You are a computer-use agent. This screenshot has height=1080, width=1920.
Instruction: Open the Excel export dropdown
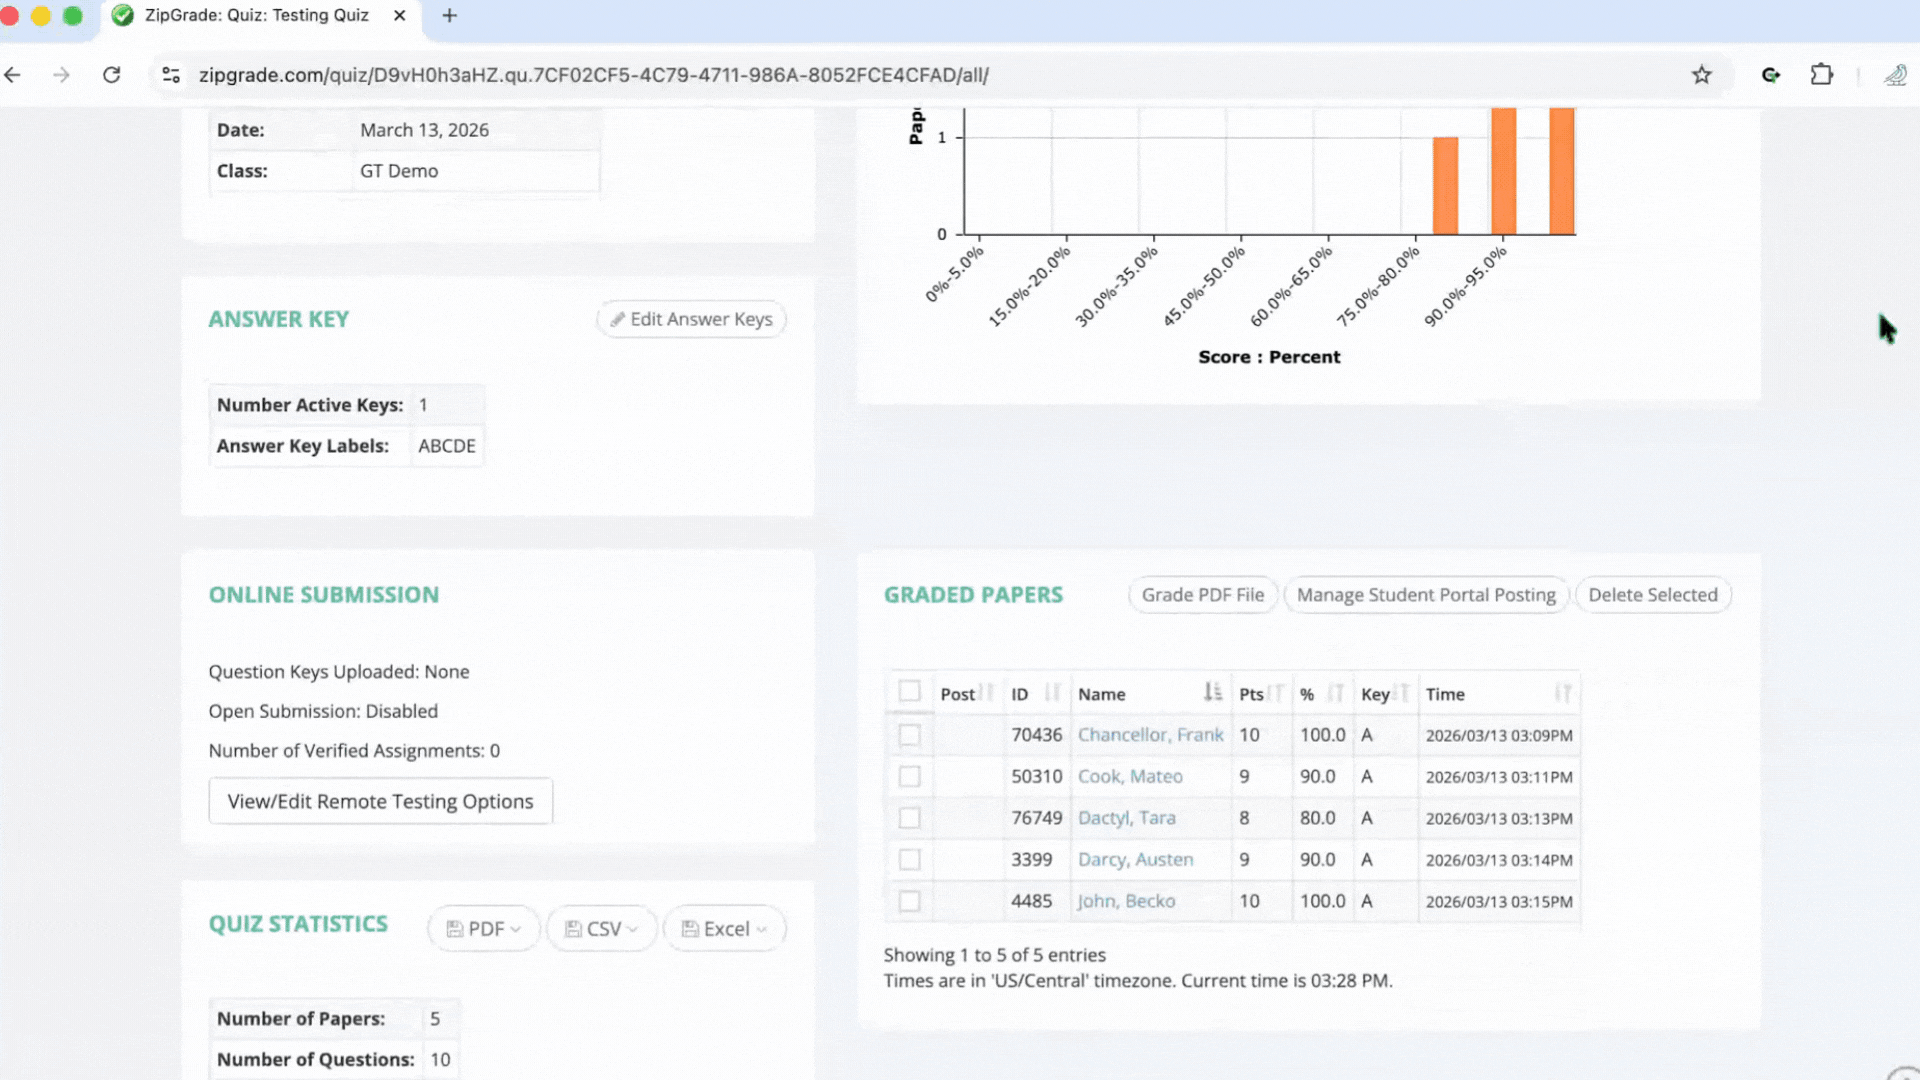click(x=725, y=929)
